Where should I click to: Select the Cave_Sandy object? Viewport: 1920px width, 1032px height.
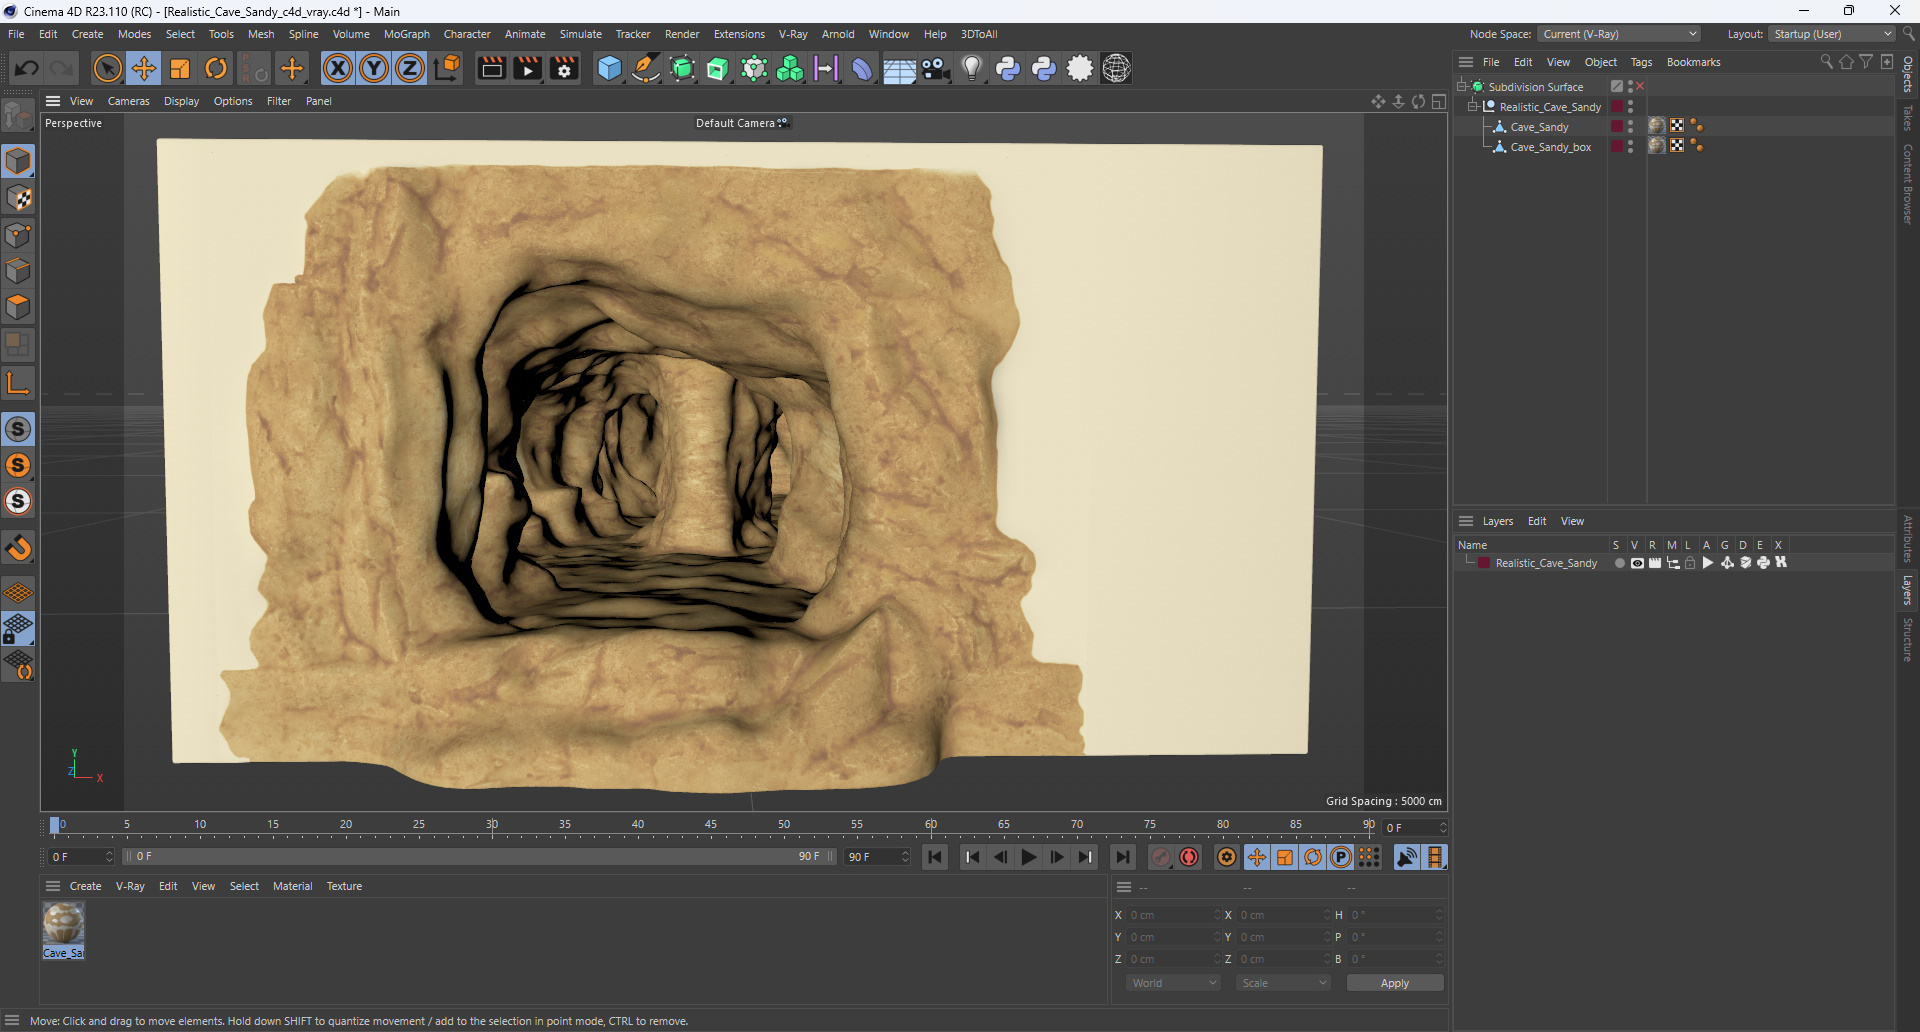click(x=1539, y=127)
